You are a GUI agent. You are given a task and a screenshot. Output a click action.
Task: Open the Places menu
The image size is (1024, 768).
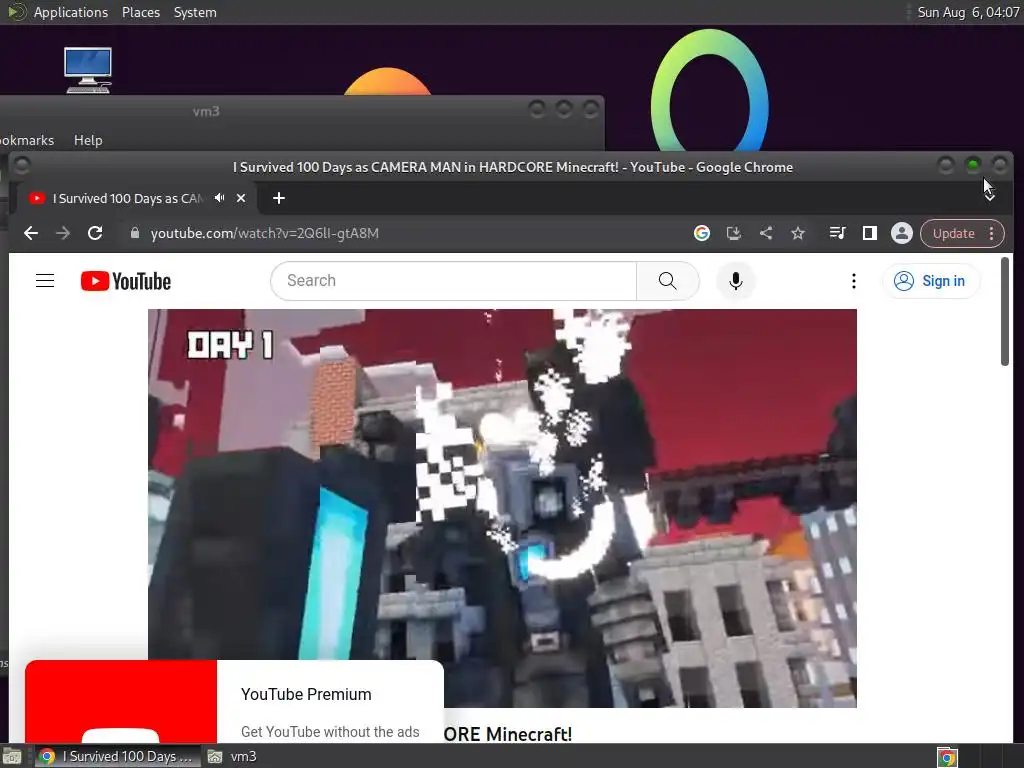pos(140,12)
